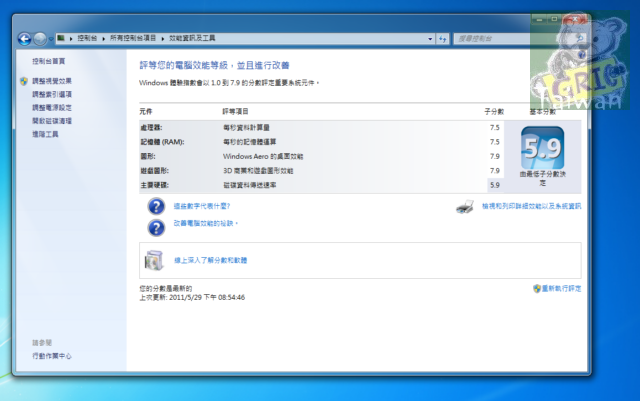Screen dimensions: 640x401
Task: Select the 效能資訊及工具 breadcrumb segment
Action: pyautogui.click(x=192, y=38)
